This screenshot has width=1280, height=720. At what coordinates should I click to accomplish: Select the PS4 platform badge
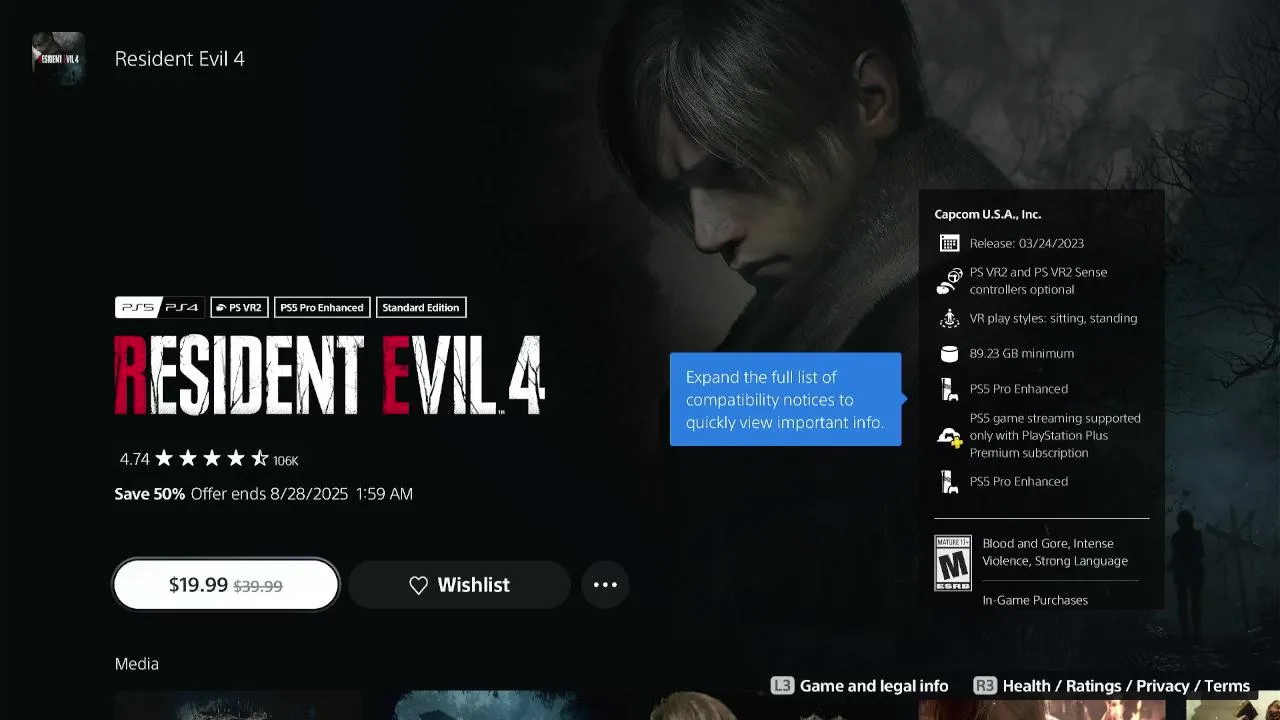click(x=182, y=308)
